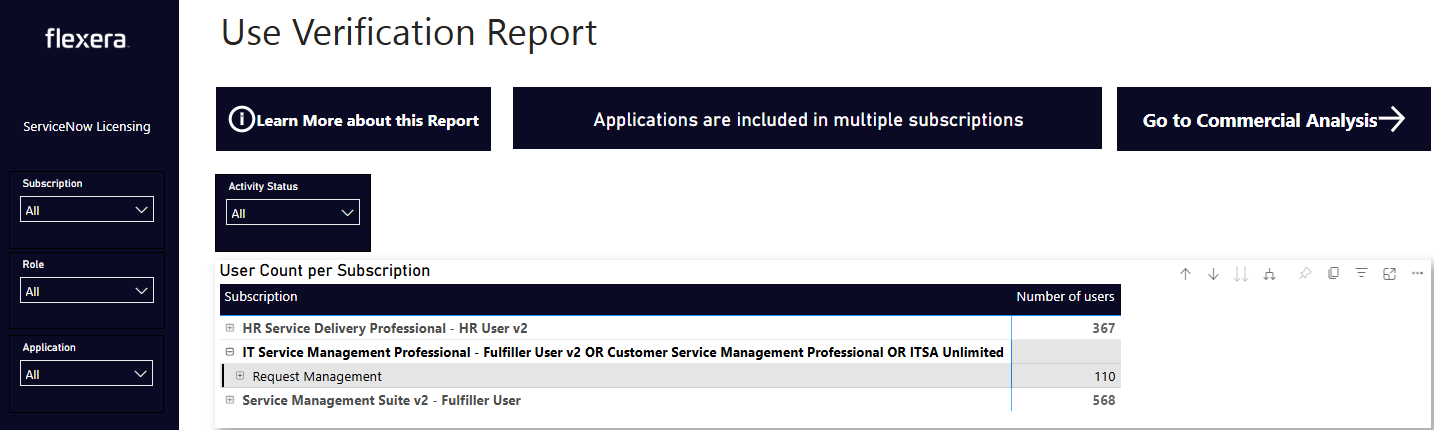Enter focus mode for the table
This screenshot has width=1434, height=430.
click(x=1389, y=274)
